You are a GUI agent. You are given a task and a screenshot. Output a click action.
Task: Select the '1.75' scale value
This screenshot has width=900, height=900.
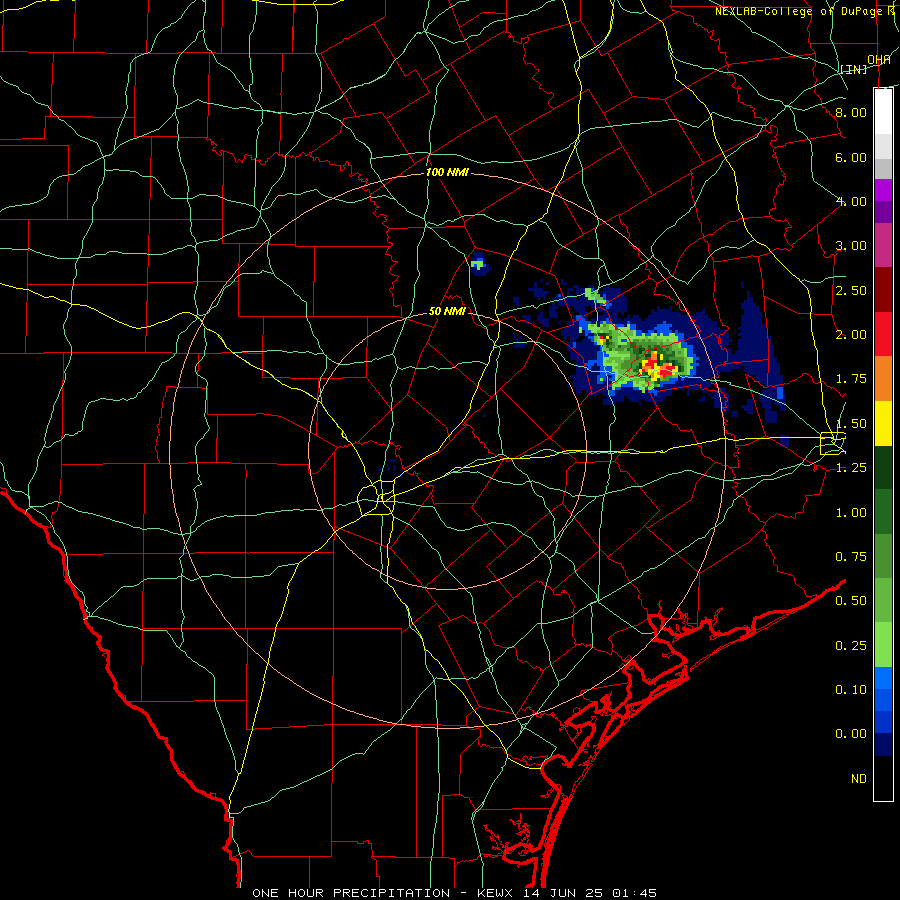click(x=851, y=379)
